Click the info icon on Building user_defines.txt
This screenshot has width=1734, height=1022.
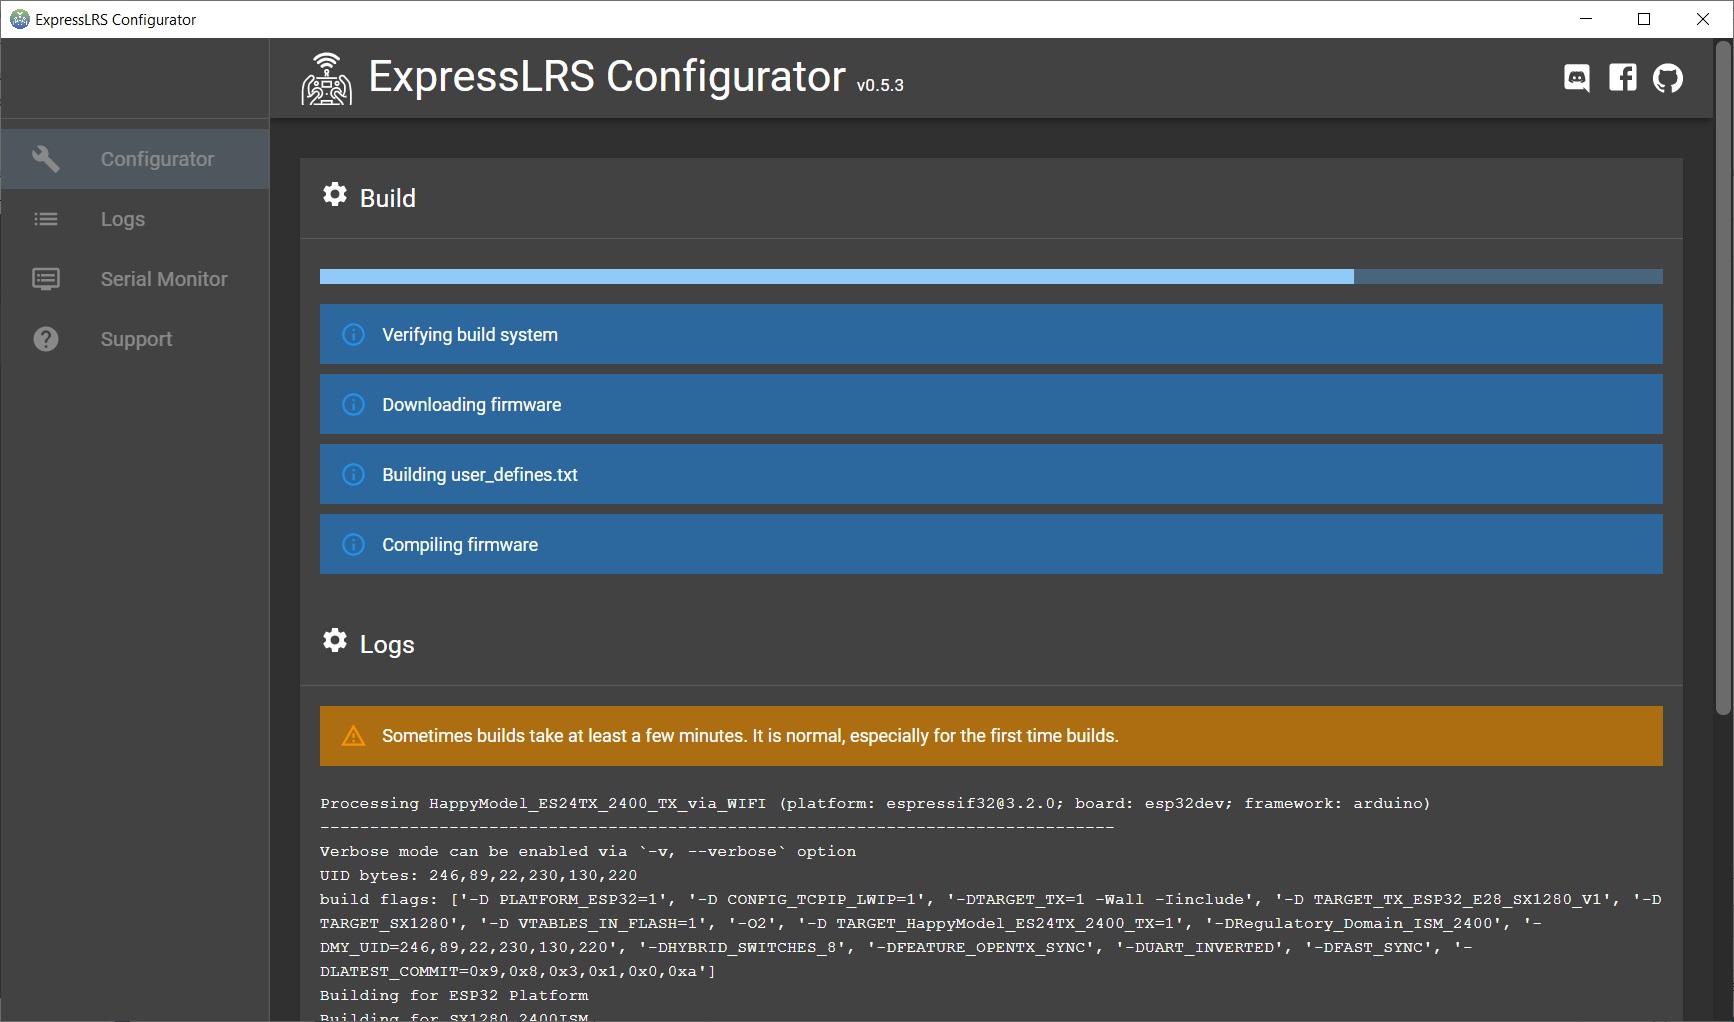354,474
